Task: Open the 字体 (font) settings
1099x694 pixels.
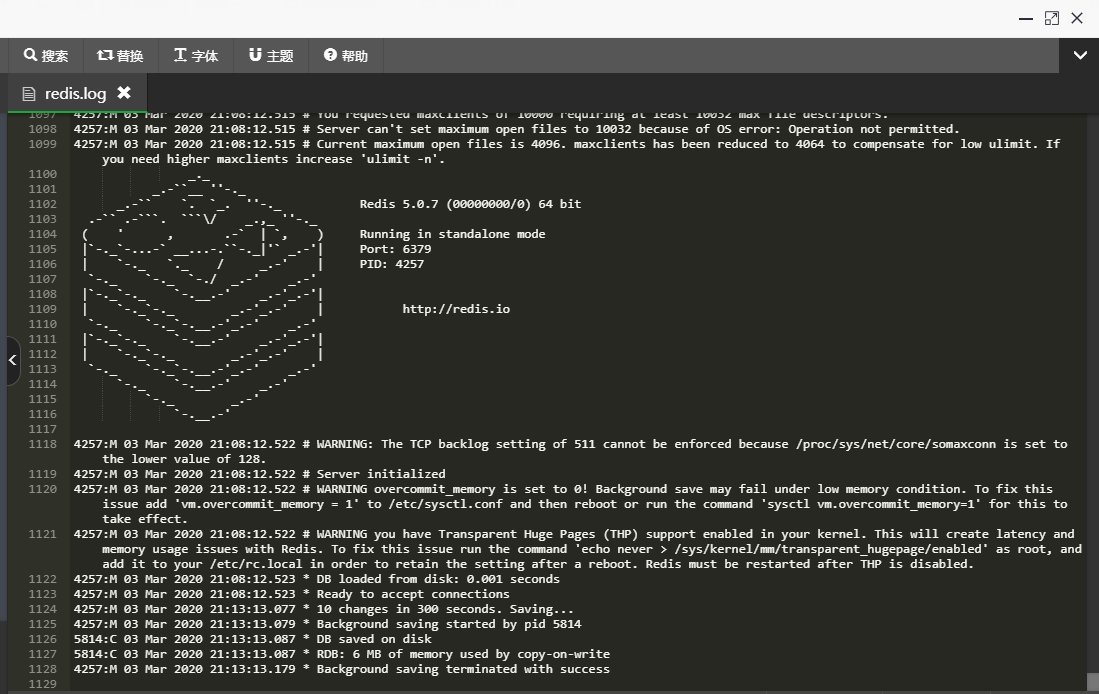Action: click(x=195, y=56)
